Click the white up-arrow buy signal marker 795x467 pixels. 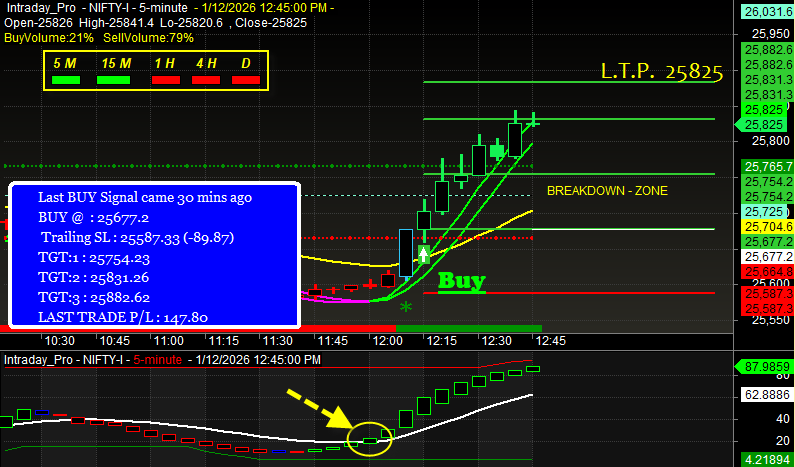[x=424, y=254]
